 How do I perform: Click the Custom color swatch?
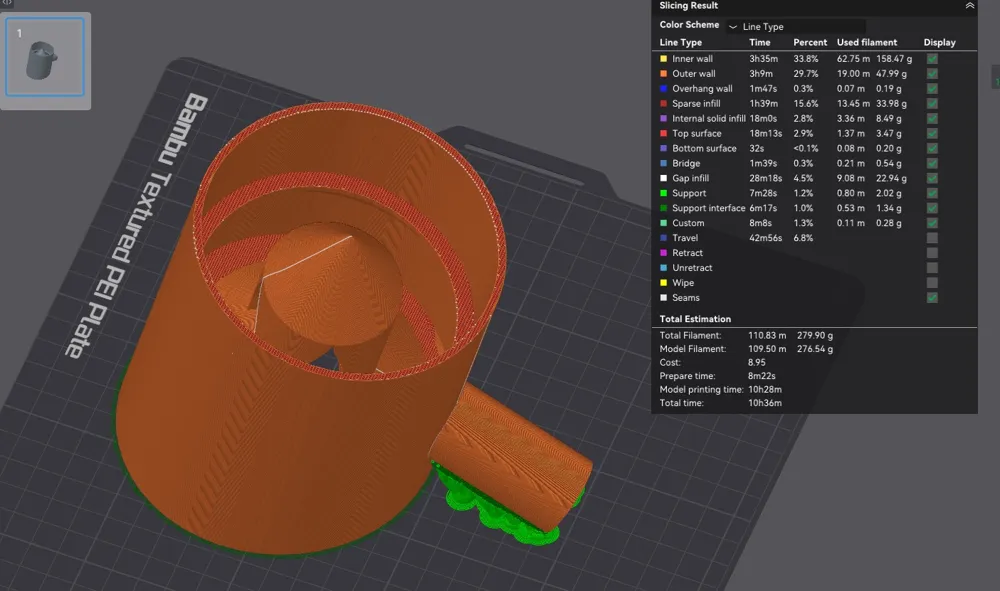663,223
